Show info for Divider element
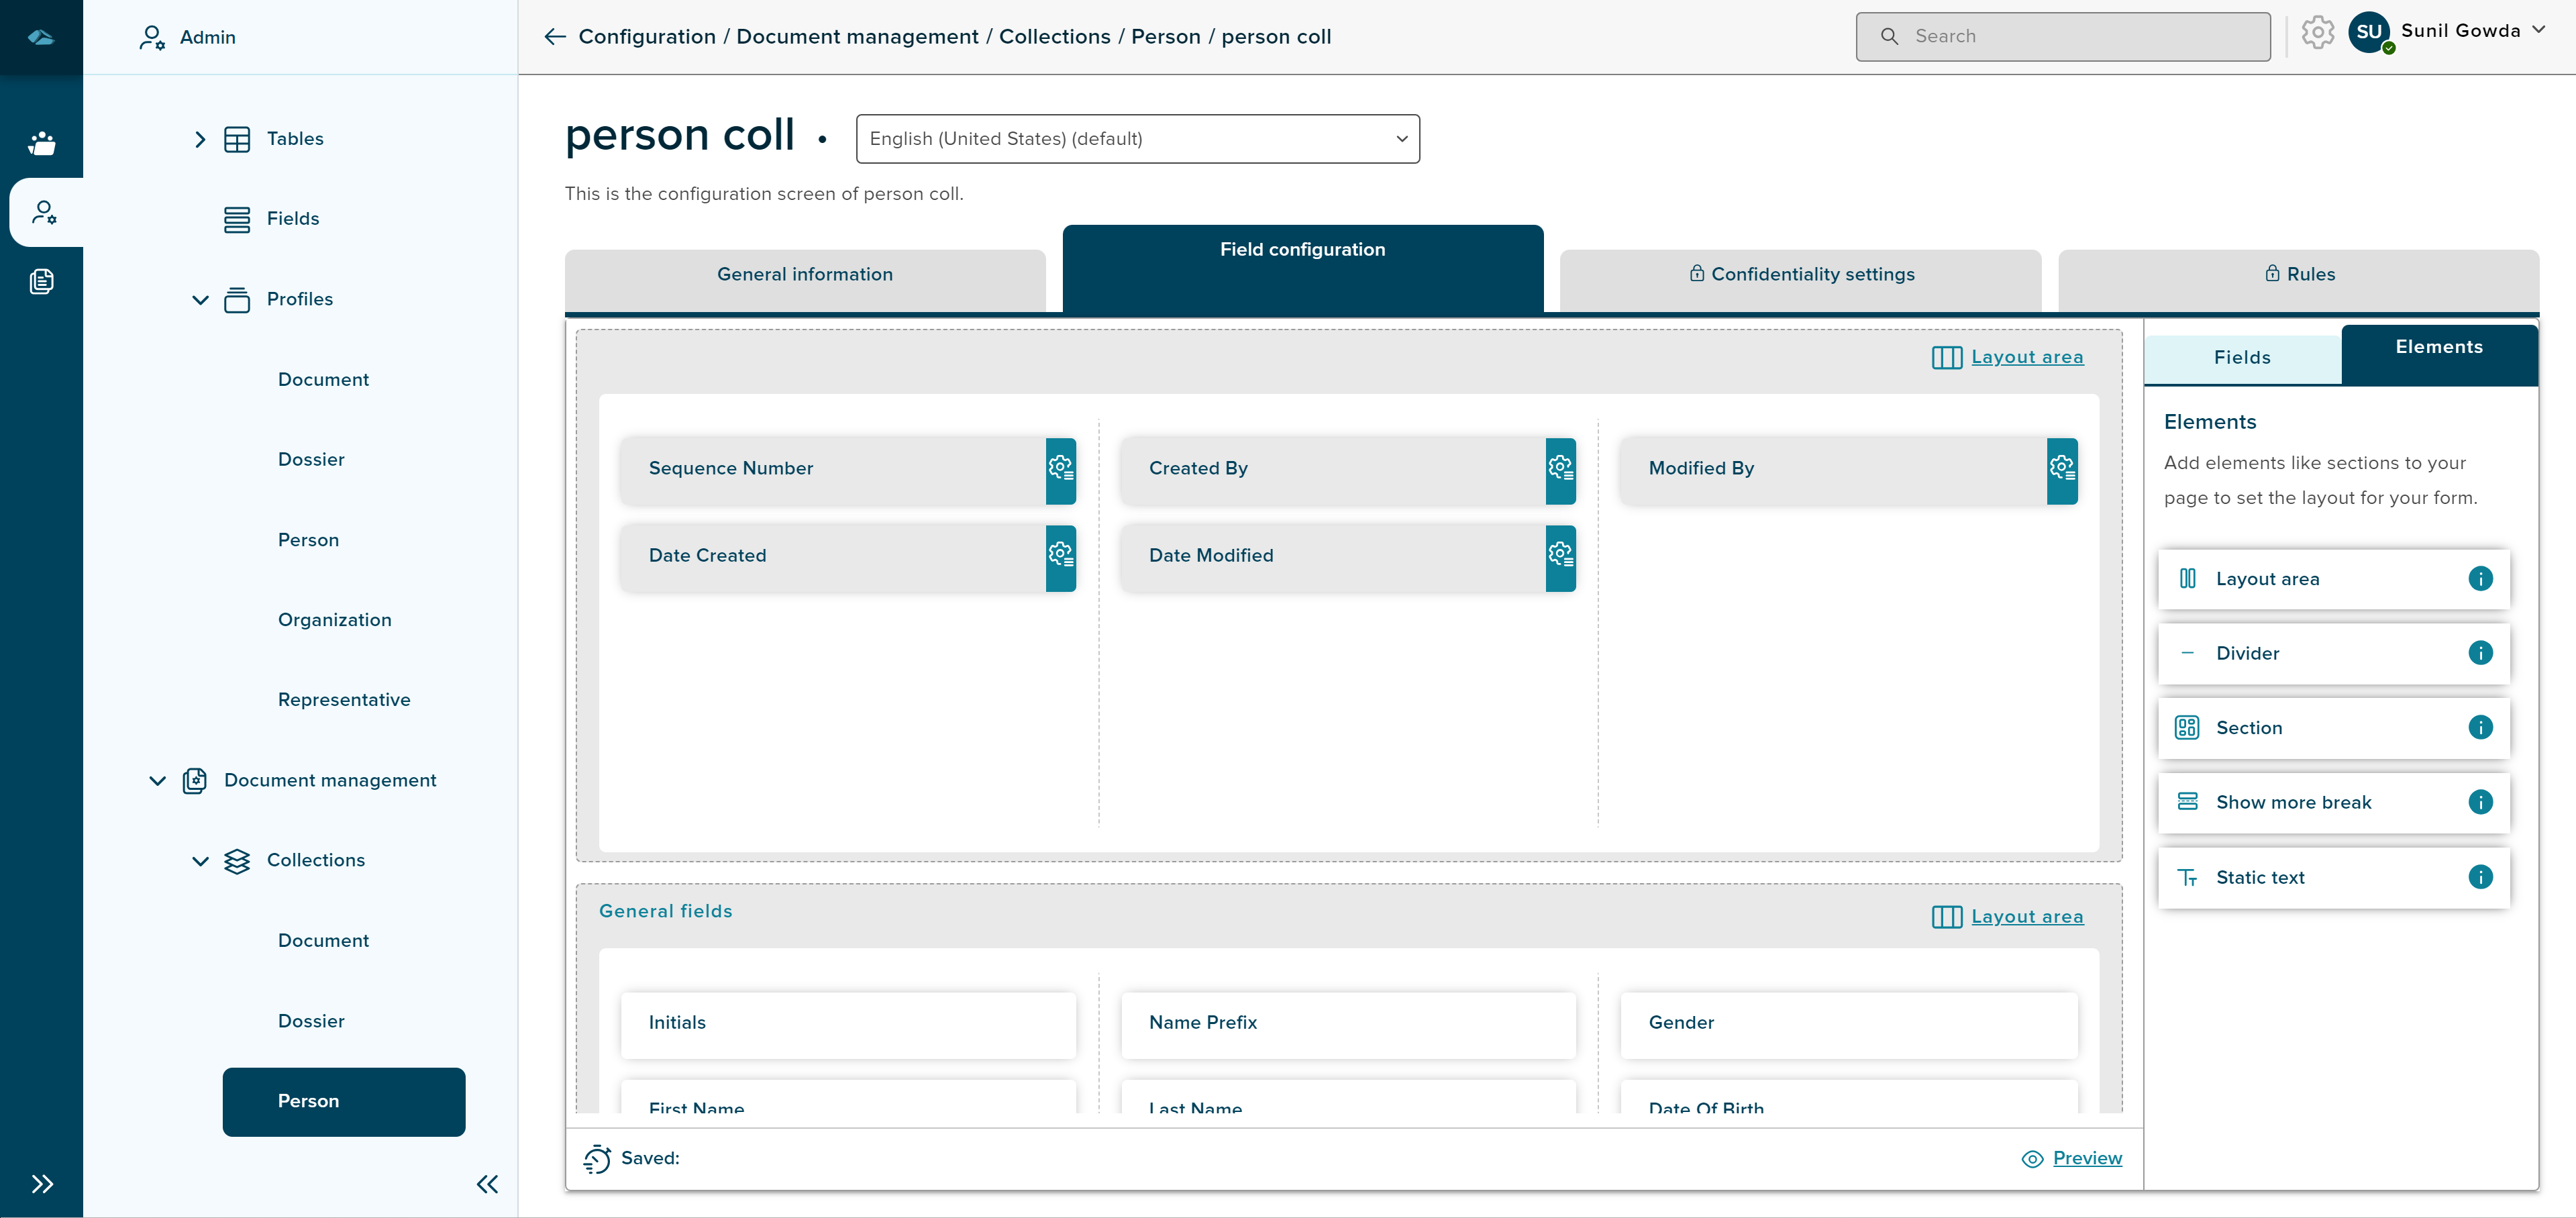This screenshot has height=1218, width=2576. [2480, 654]
